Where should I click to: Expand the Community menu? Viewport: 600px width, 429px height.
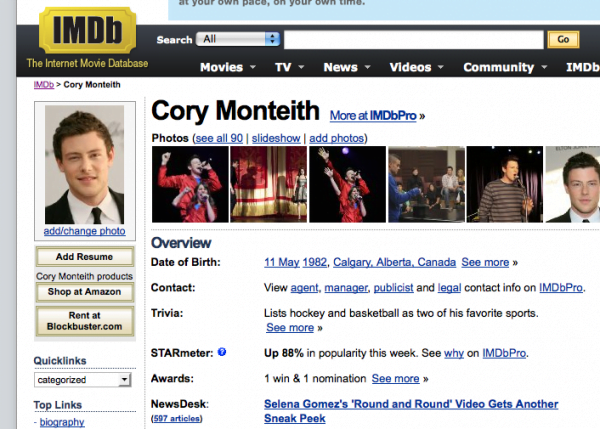[505, 67]
